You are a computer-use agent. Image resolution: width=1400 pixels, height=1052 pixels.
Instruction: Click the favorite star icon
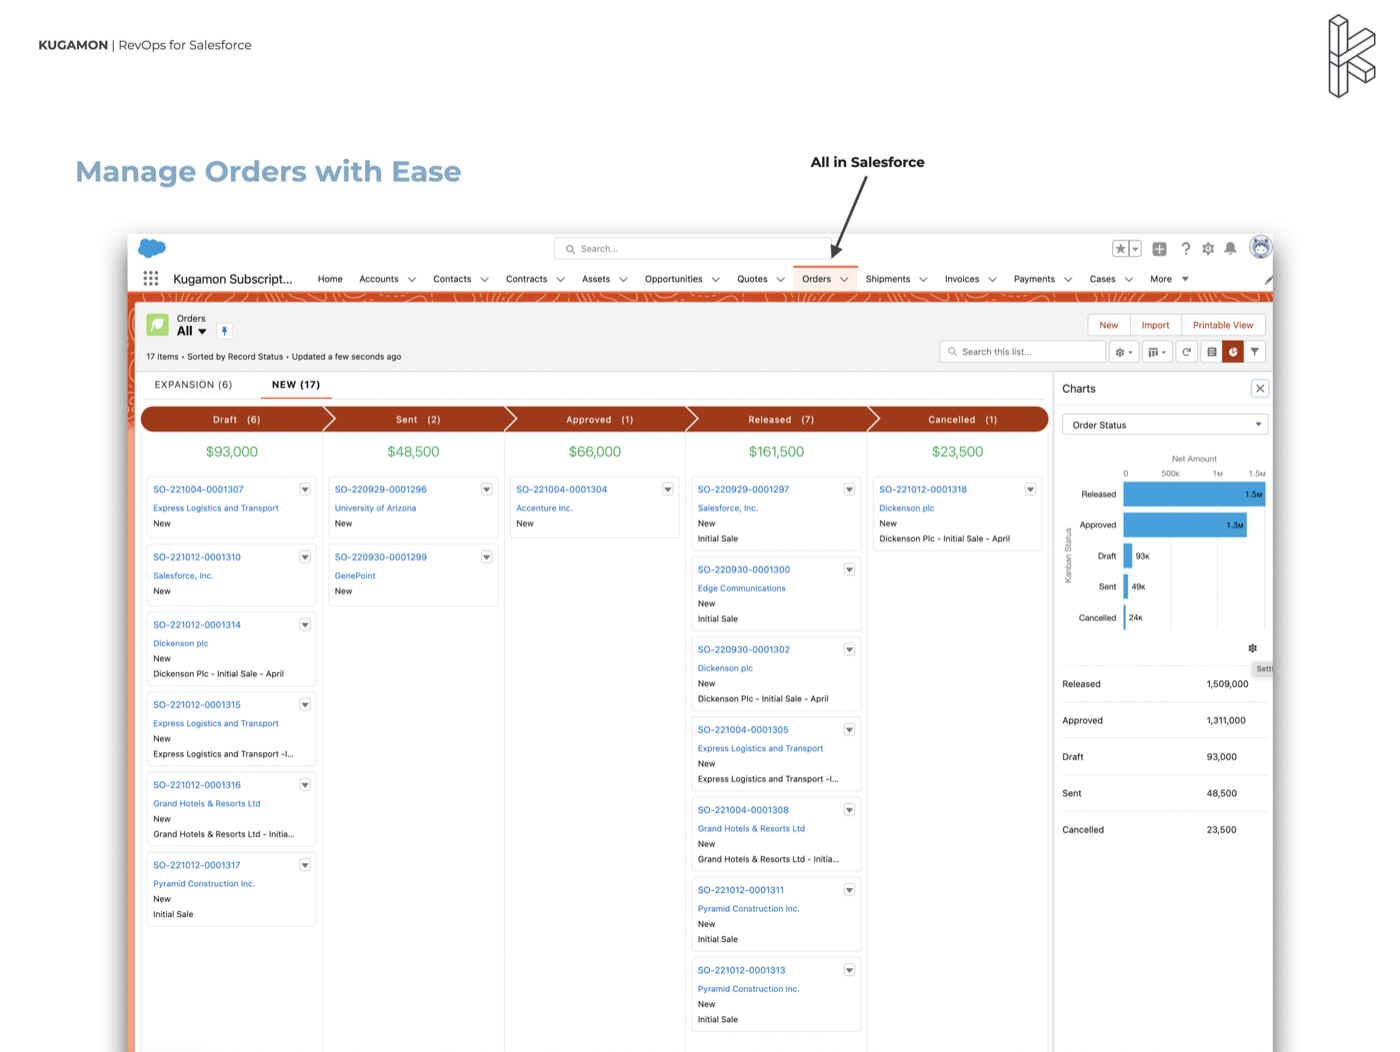pyautogui.click(x=1121, y=247)
